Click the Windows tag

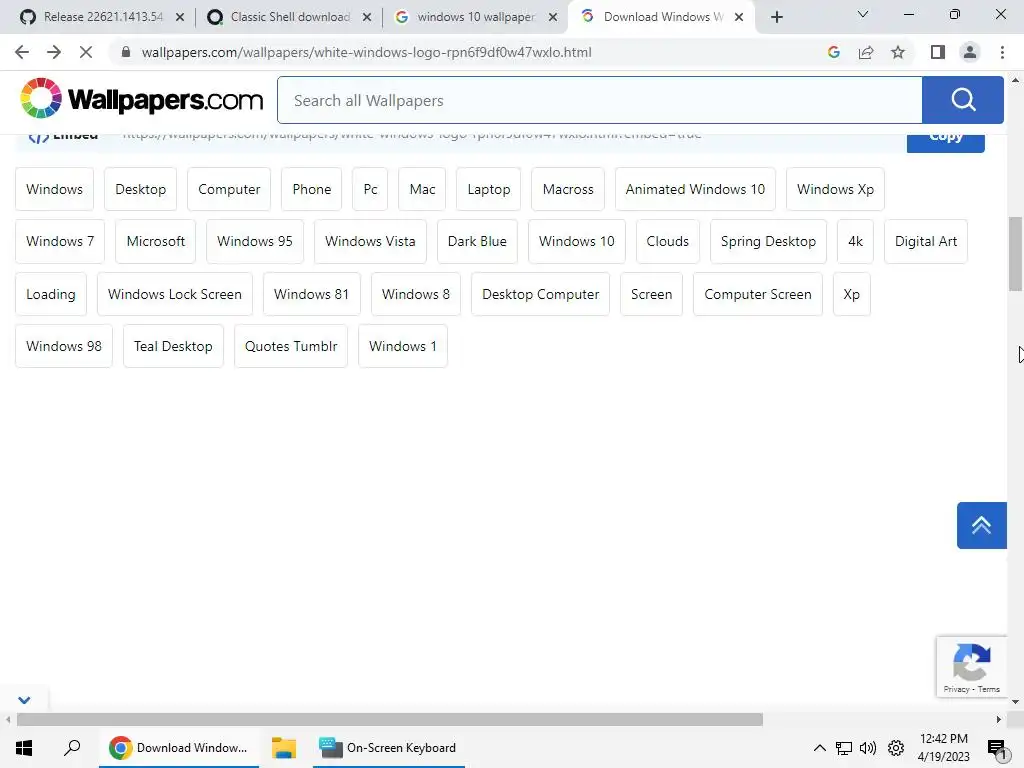[x=54, y=189]
